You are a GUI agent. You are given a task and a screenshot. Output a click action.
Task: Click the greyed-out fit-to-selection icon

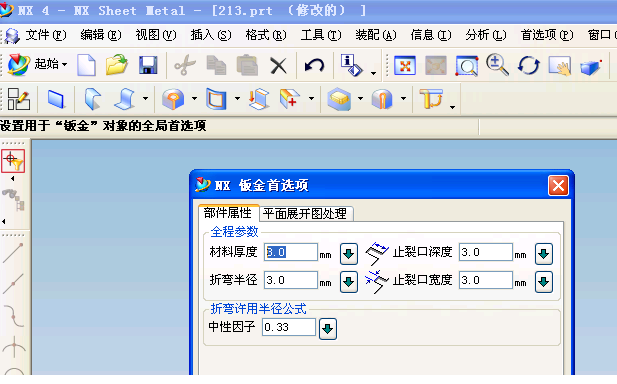436,65
